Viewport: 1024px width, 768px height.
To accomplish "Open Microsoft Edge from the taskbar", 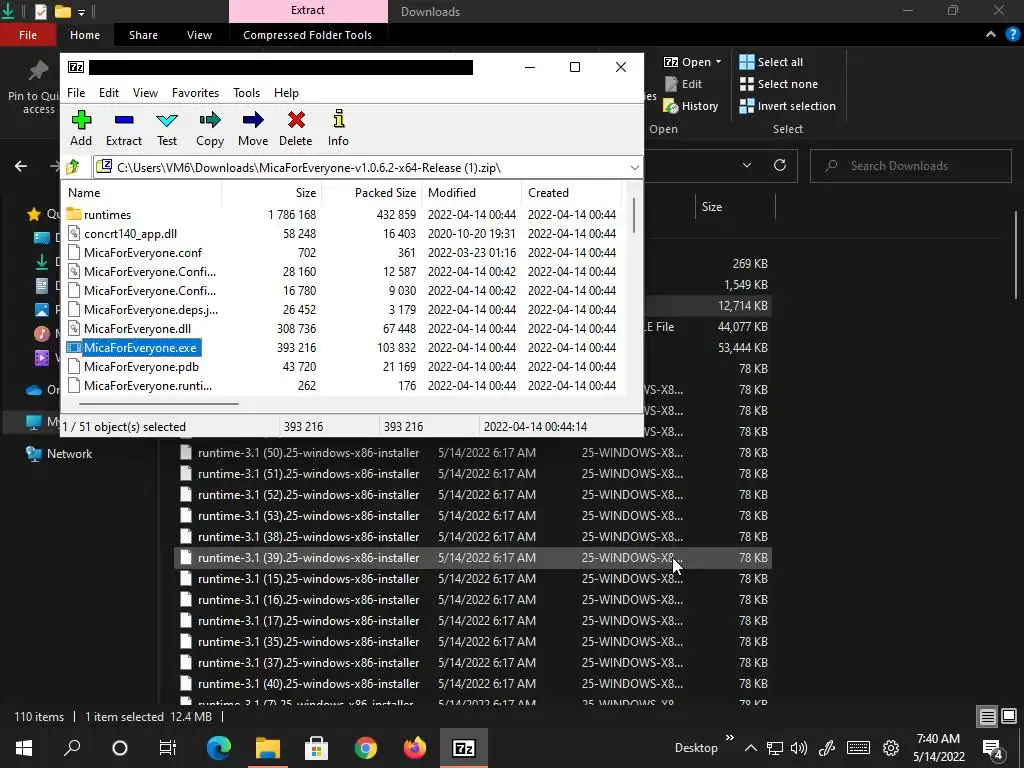I will [x=219, y=748].
